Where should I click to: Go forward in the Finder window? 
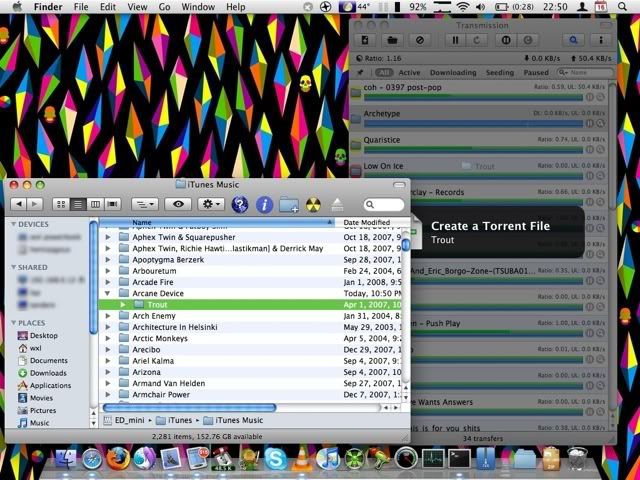click(35, 204)
